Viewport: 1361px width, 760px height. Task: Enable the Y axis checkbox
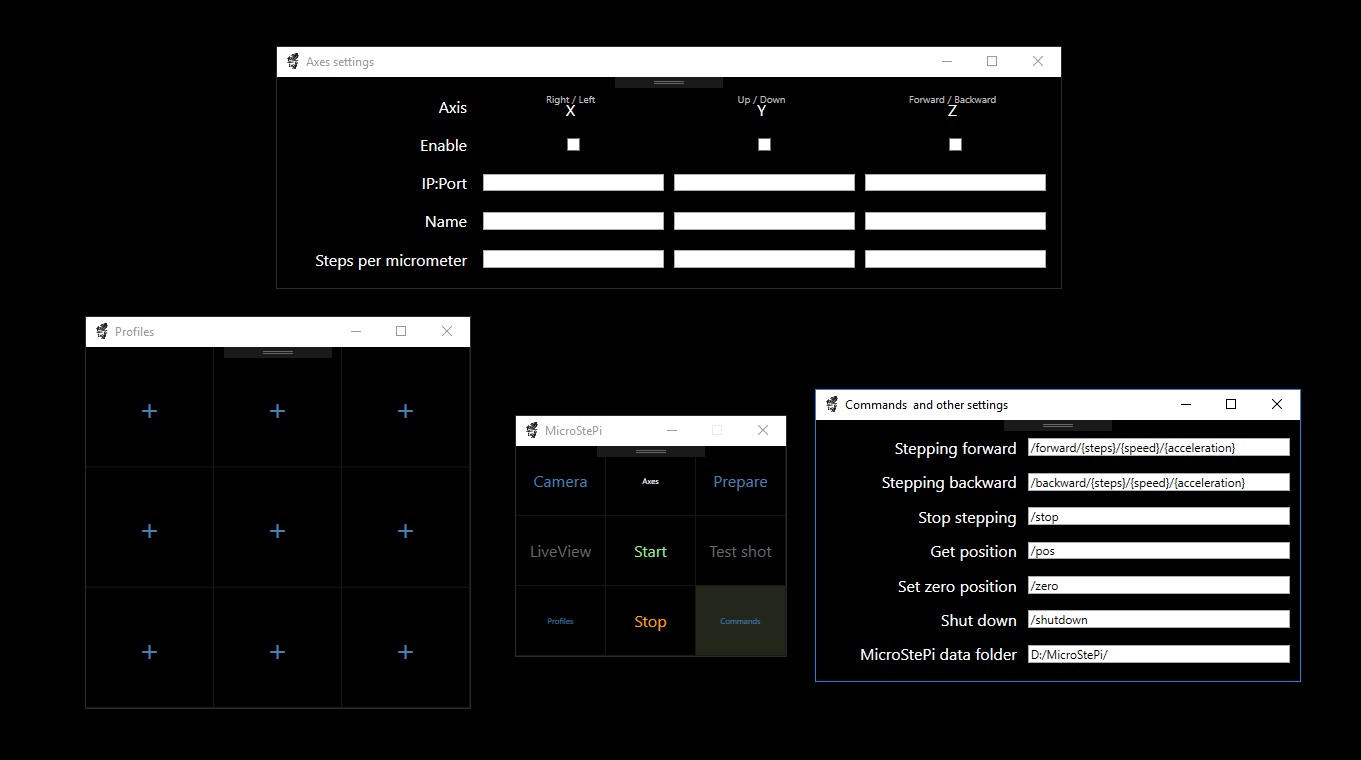[x=764, y=145]
